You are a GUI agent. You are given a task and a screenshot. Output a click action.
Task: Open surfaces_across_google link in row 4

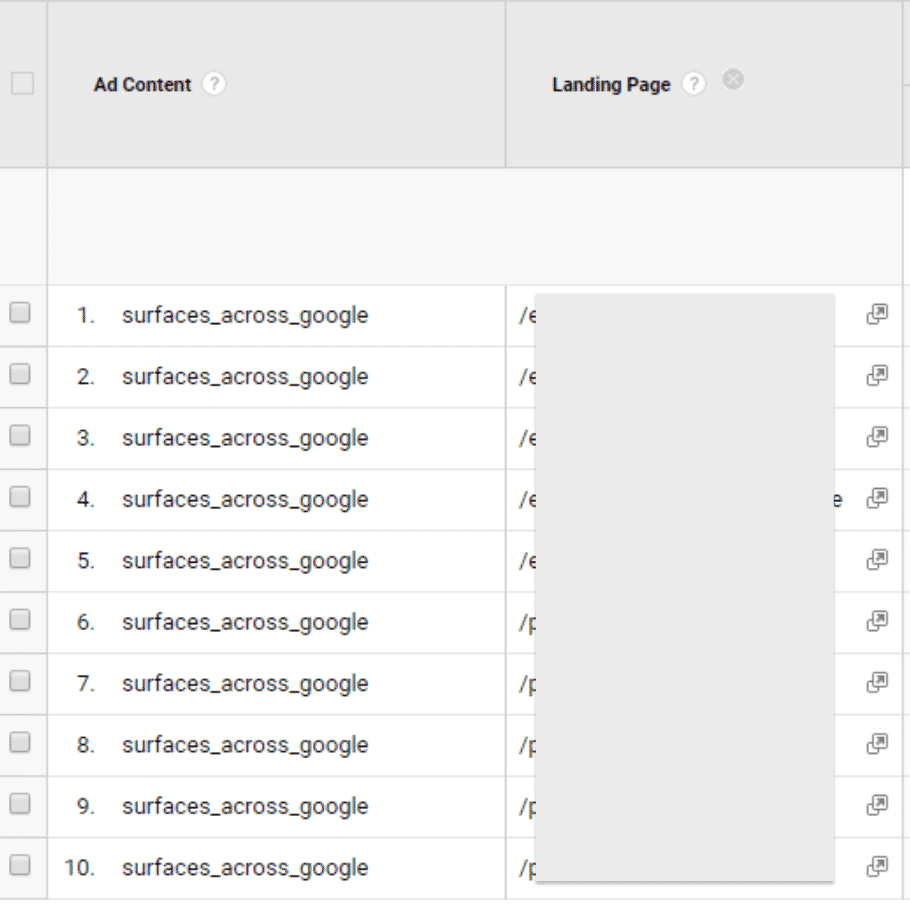click(x=245, y=500)
